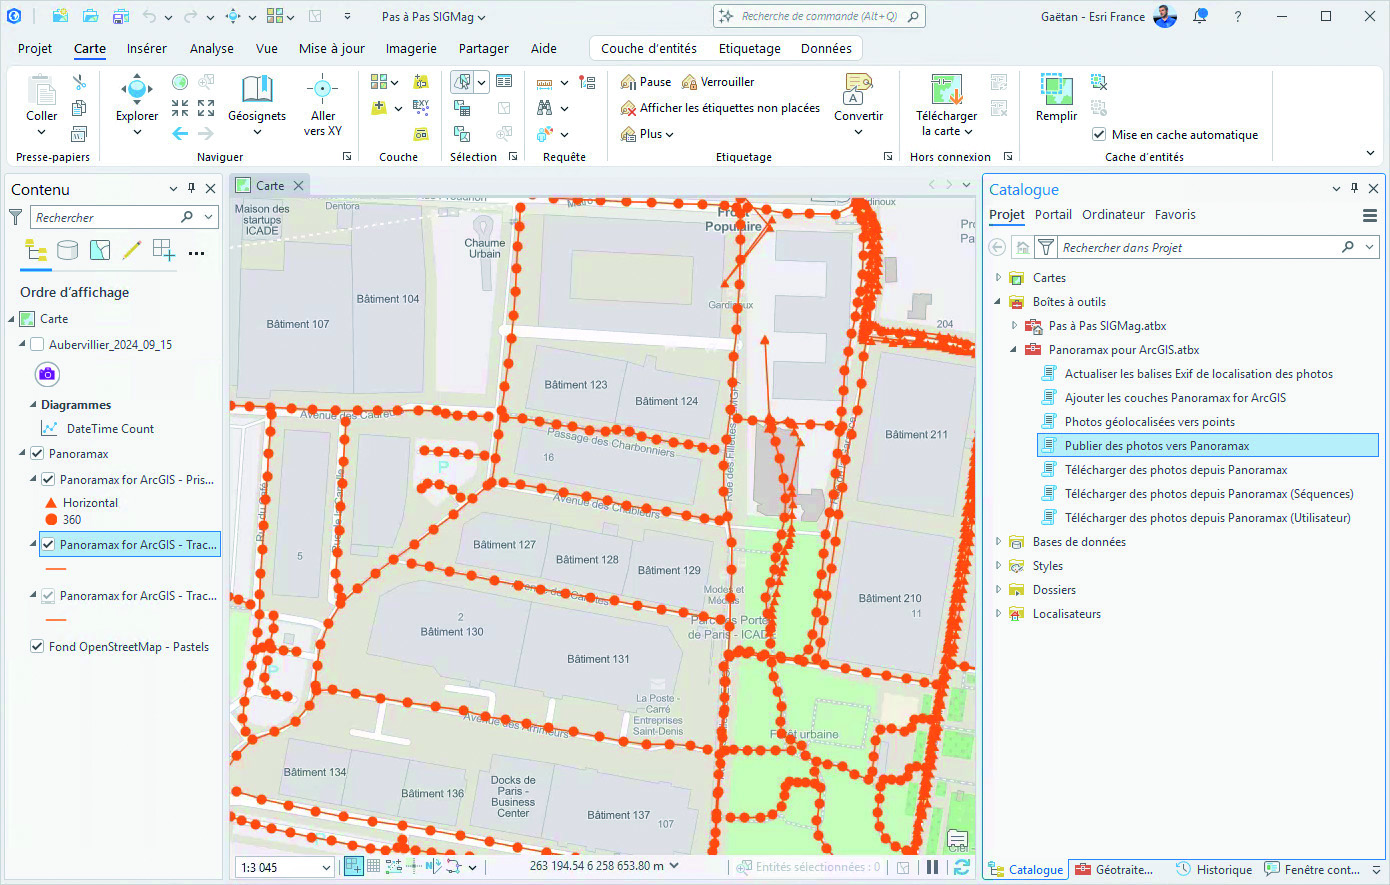Click the Convertir labels icon
This screenshot has width=1390, height=885.
[858, 89]
